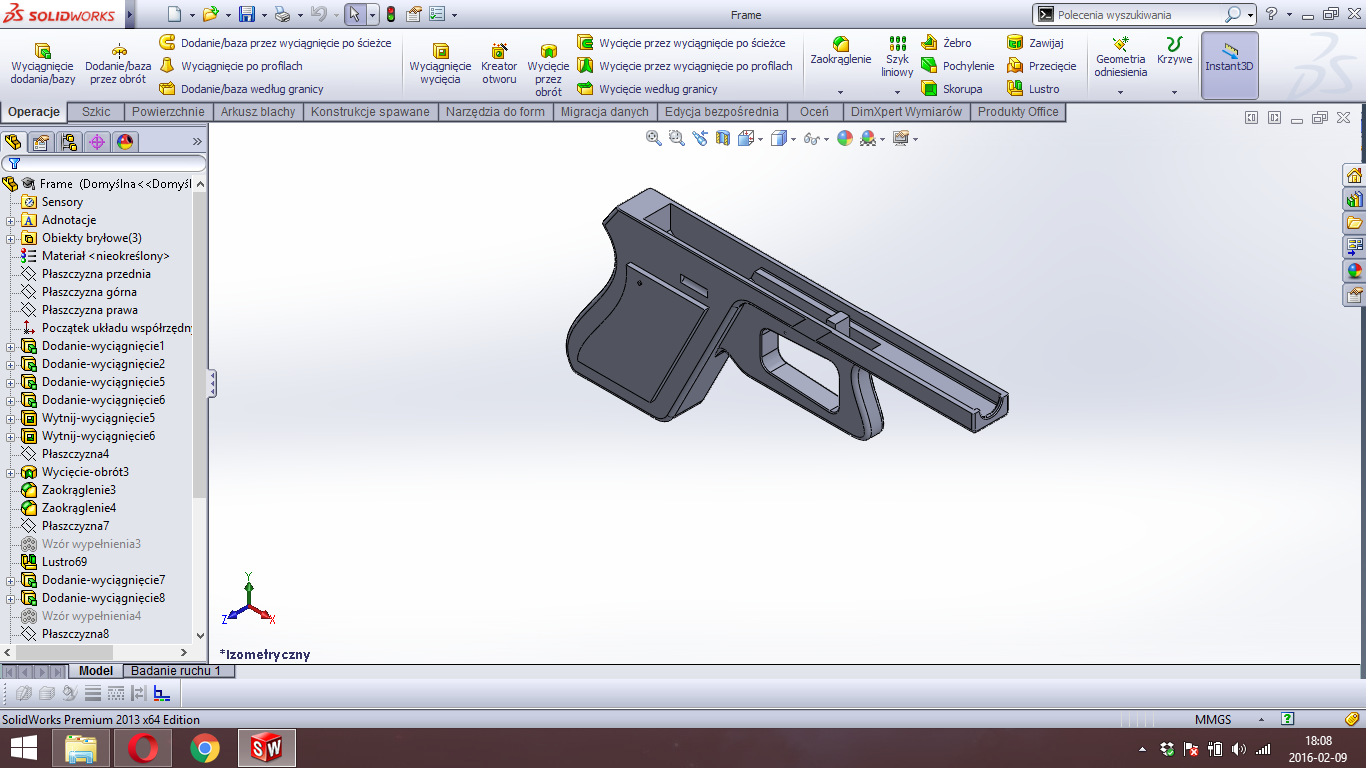Image resolution: width=1366 pixels, height=768 pixels.
Task: Open DisplayManager color sphere tab
Action: (x=124, y=142)
